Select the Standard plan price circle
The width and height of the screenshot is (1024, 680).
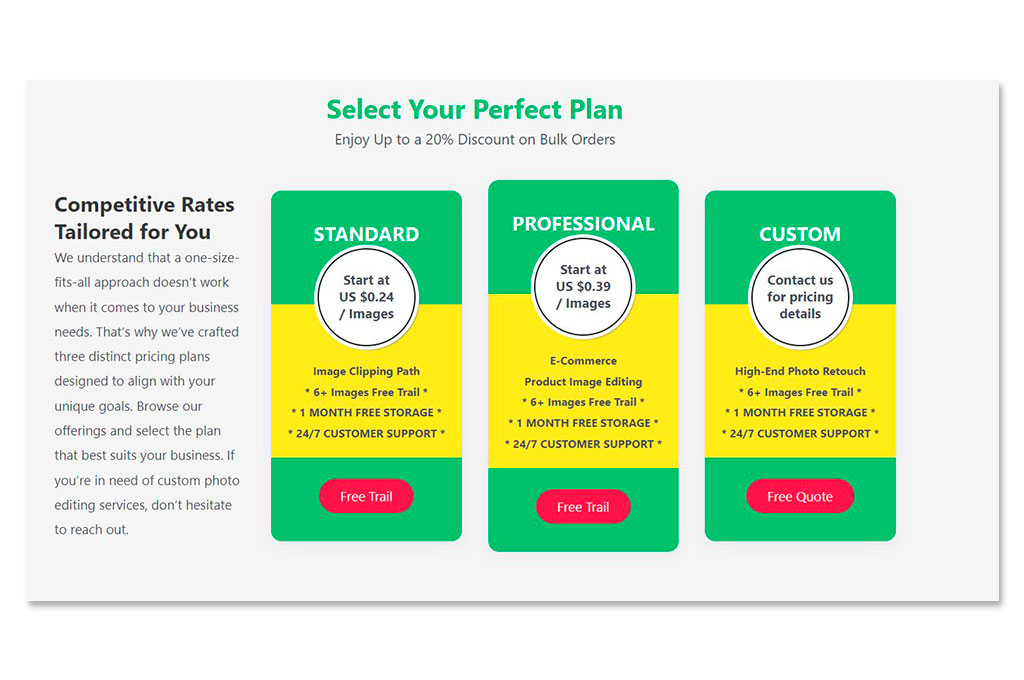click(366, 297)
